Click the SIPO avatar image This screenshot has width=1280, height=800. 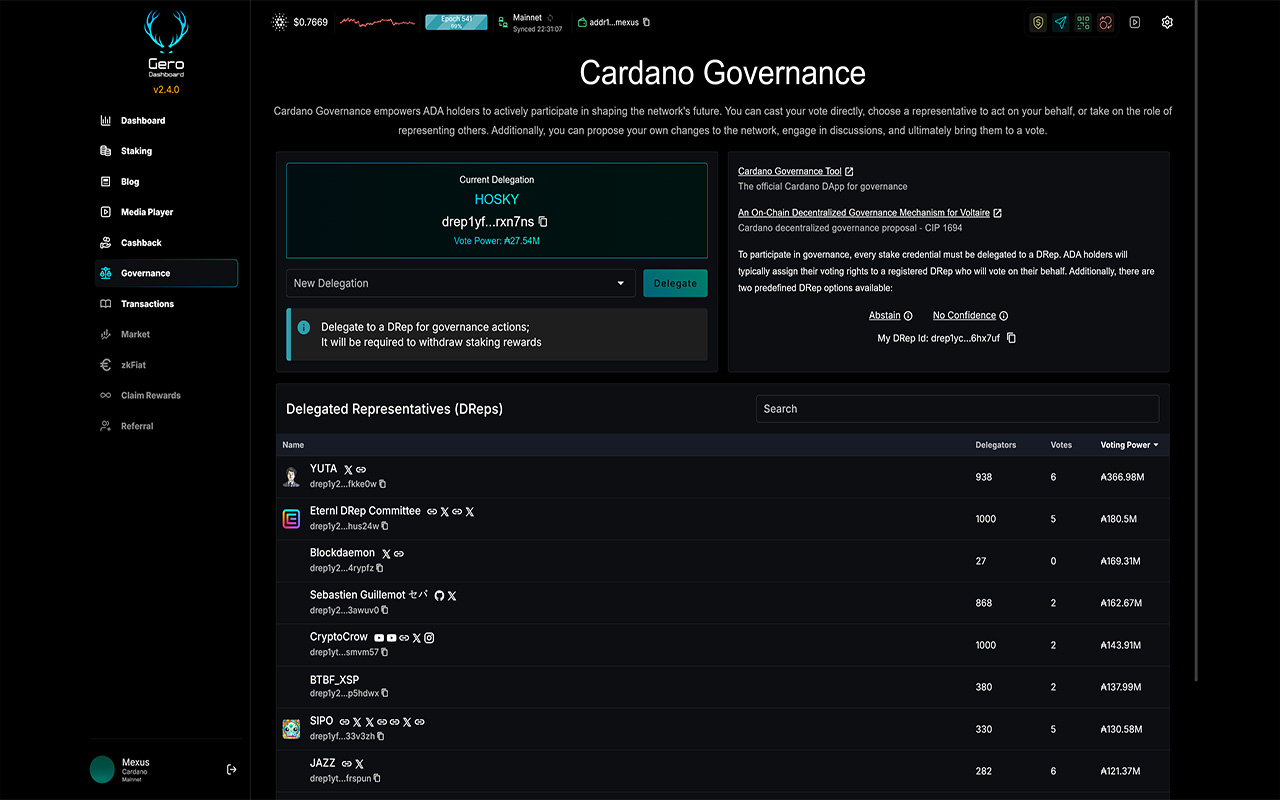point(291,728)
